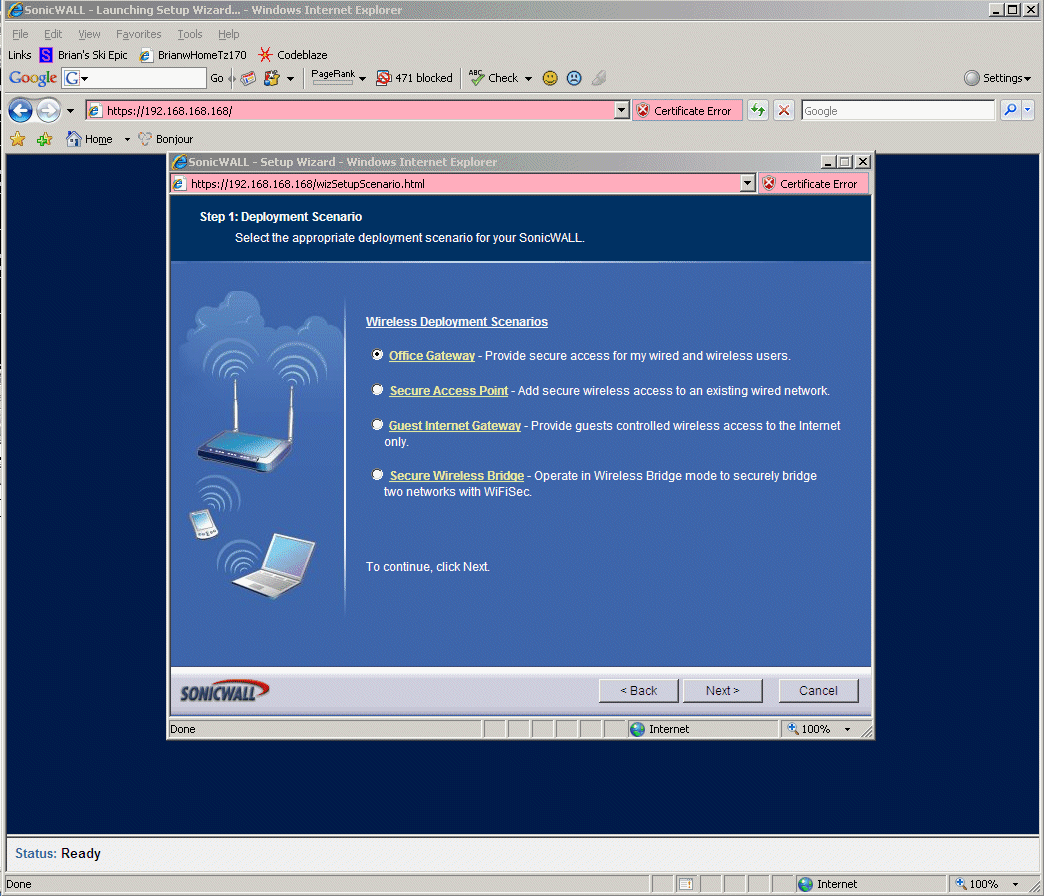Click the wizard window Internet zone icon
This screenshot has width=1044, height=896.
point(637,729)
